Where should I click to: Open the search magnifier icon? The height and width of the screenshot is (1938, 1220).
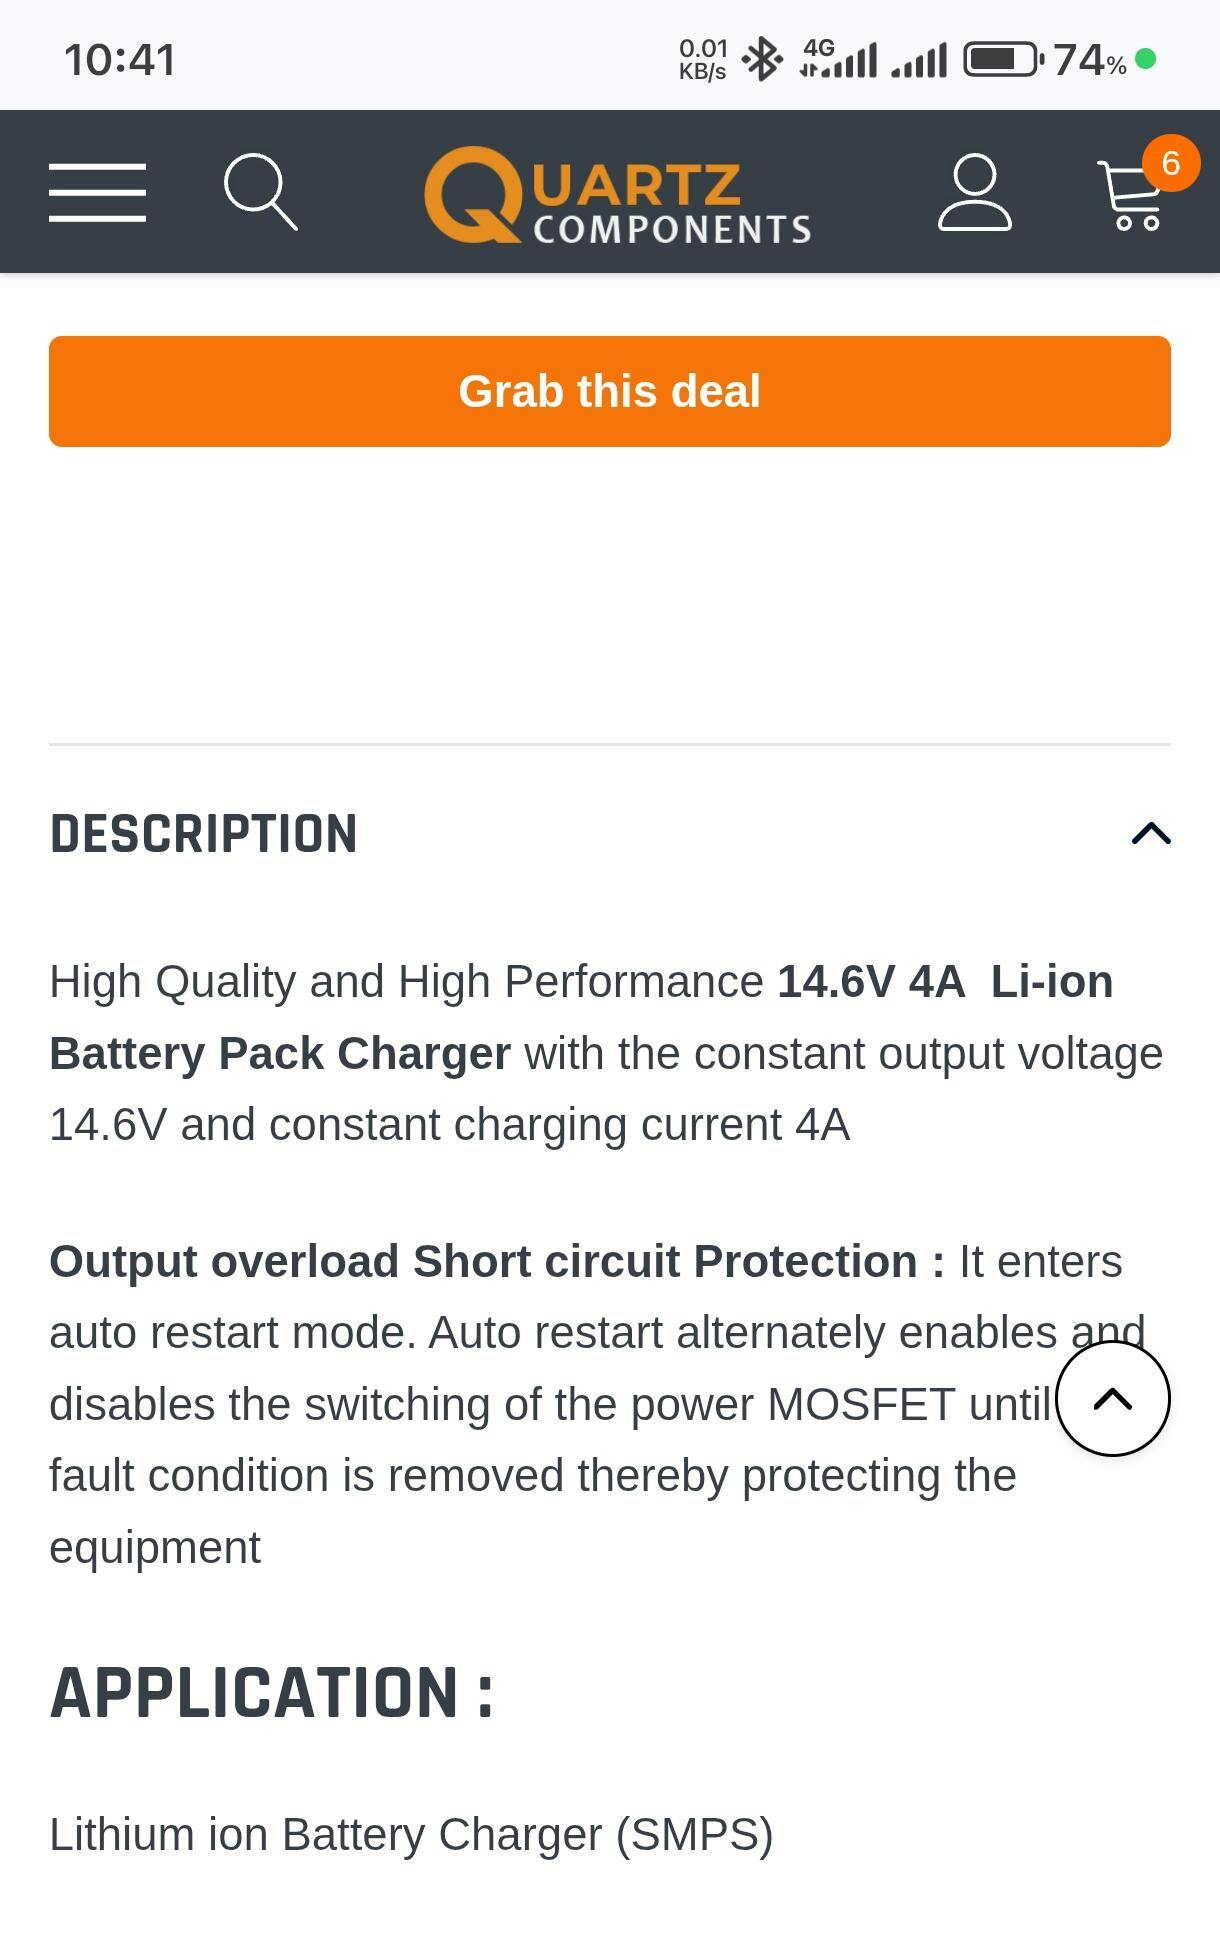(260, 192)
